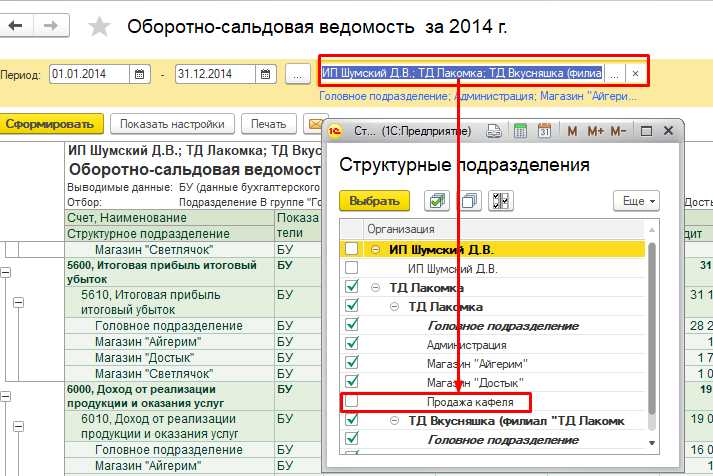Click the Печать button
The height and width of the screenshot is (476, 713).
[x=269, y=124]
